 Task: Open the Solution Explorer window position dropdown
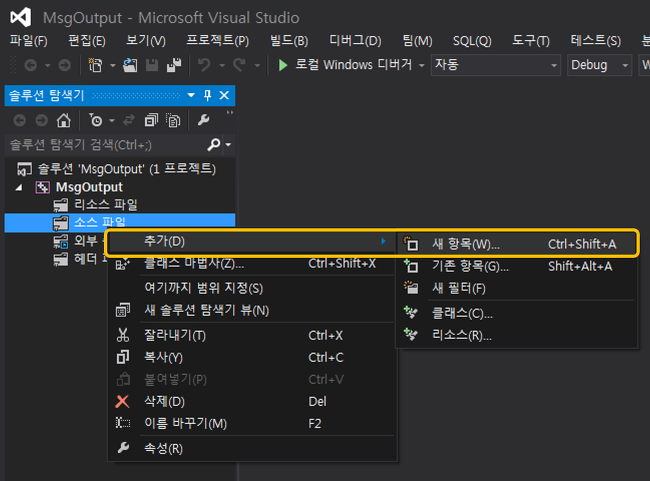[191, 95]
